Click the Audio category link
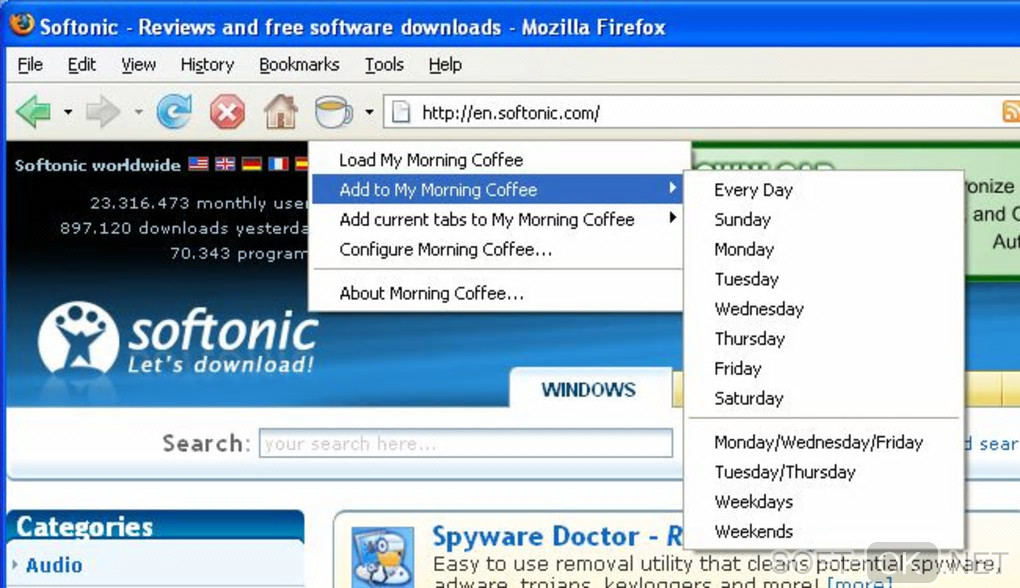This screenshot has height=588, width=1020. (54, 565)
